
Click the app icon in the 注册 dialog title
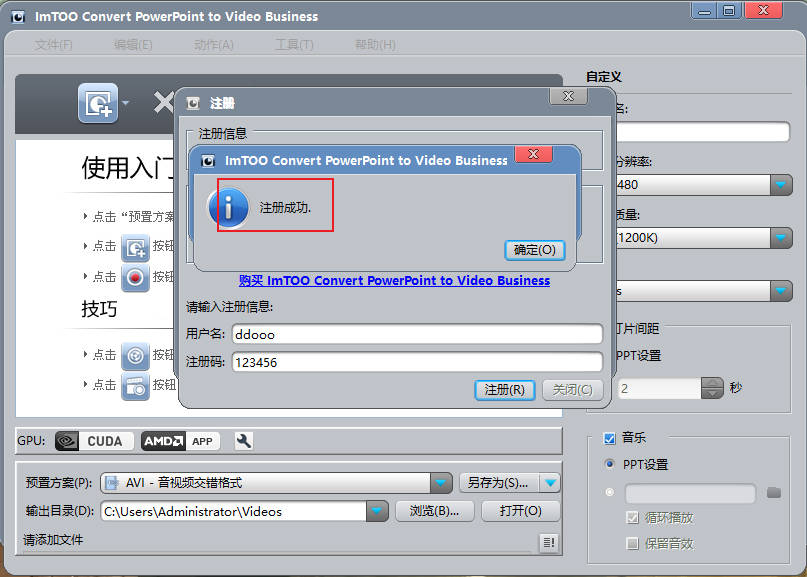[x=193, y=103]
